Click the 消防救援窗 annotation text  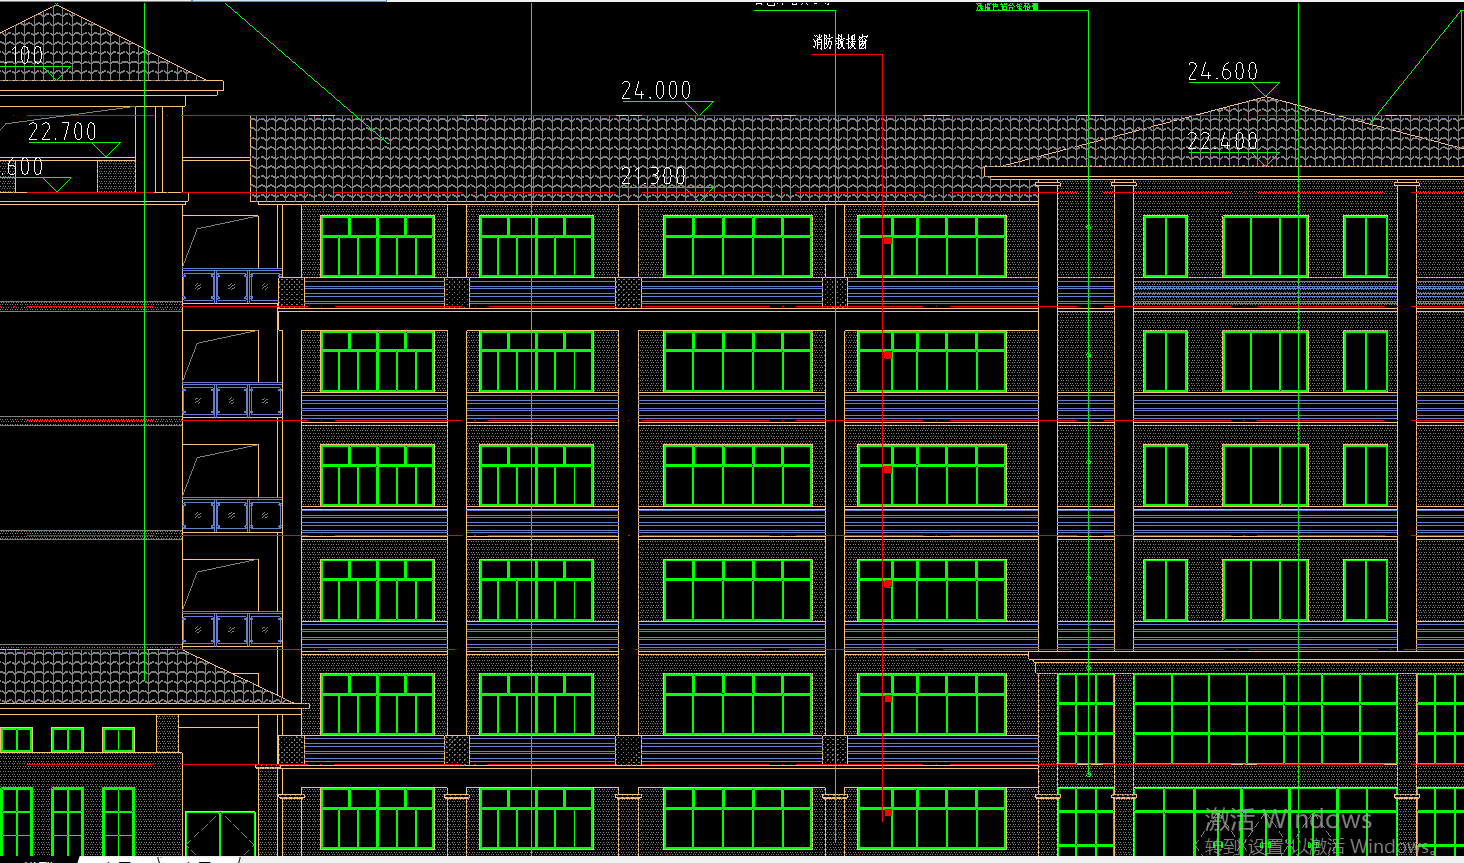tap(840, 42)
